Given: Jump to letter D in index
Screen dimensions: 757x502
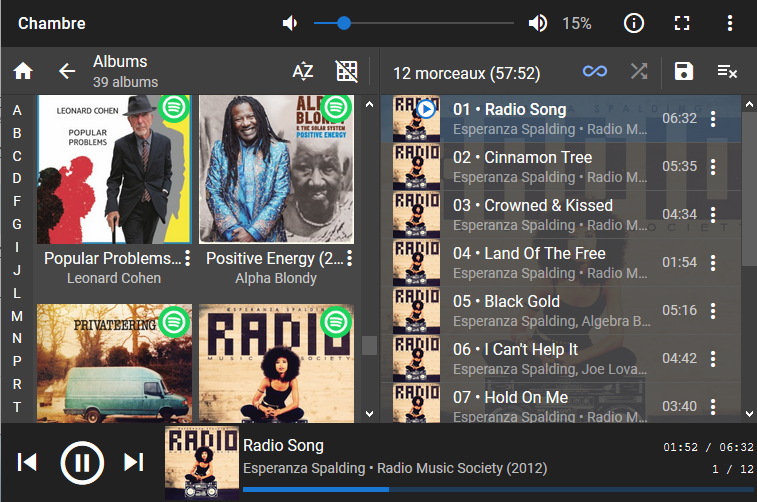Looking at the screenshot, I should click(x=17, y=179).
